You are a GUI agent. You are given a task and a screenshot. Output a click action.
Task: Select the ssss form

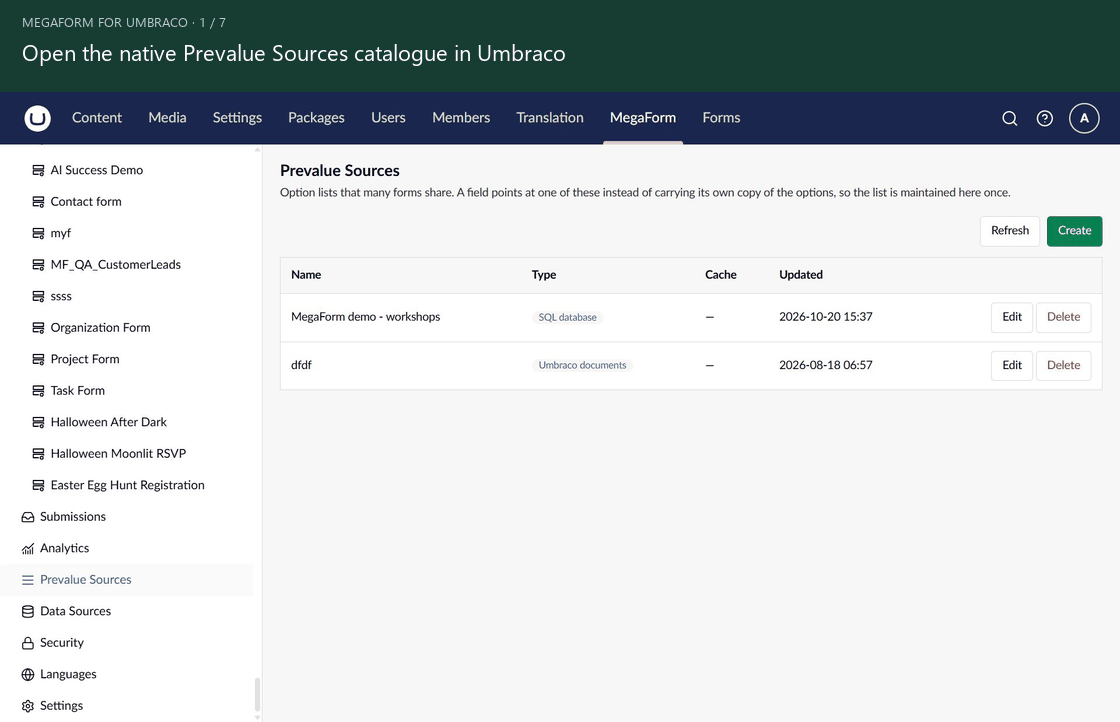click(61, 296)
